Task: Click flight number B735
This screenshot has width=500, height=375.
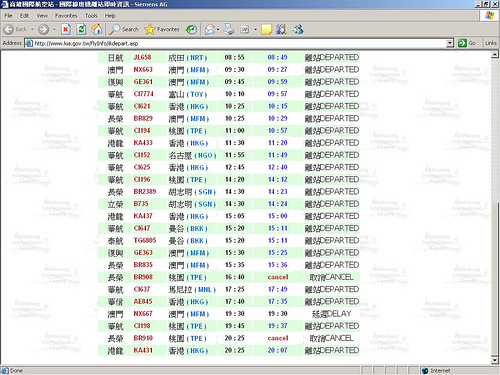Action: tap(141, 204)
